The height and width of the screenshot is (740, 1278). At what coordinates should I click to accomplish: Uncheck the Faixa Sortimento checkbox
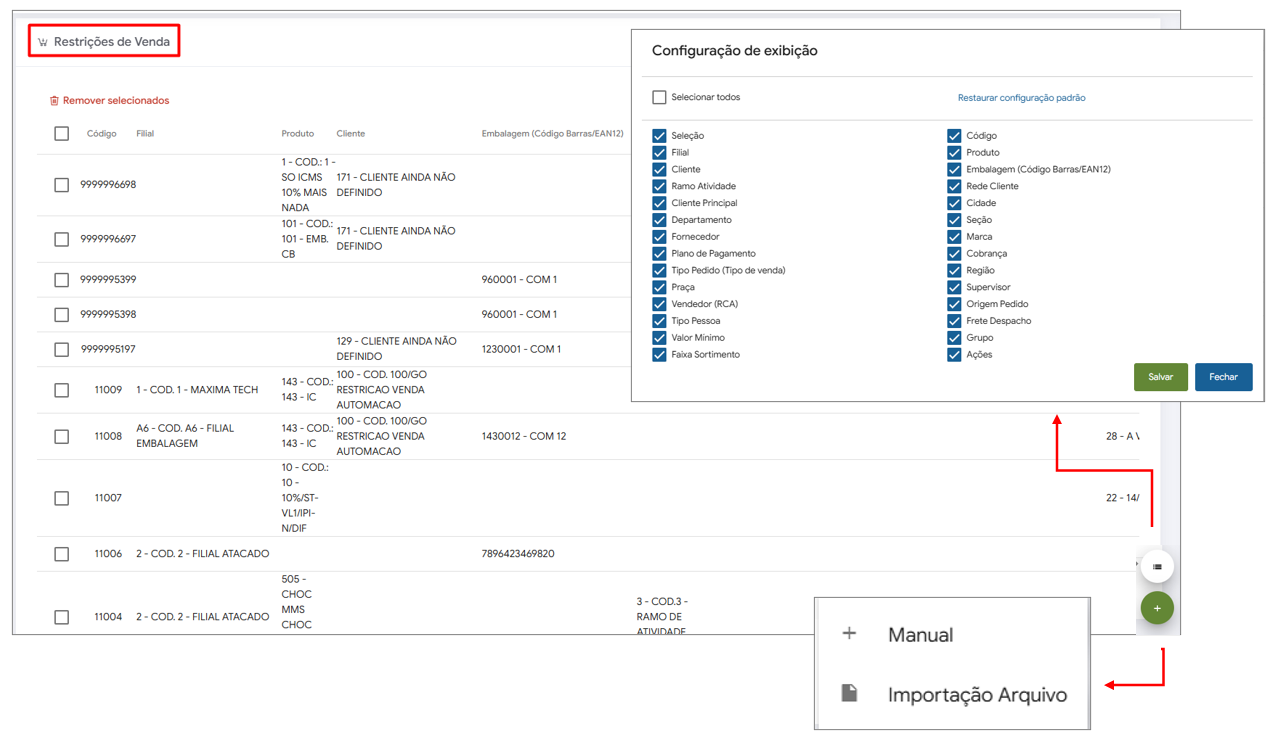point(659,355)
